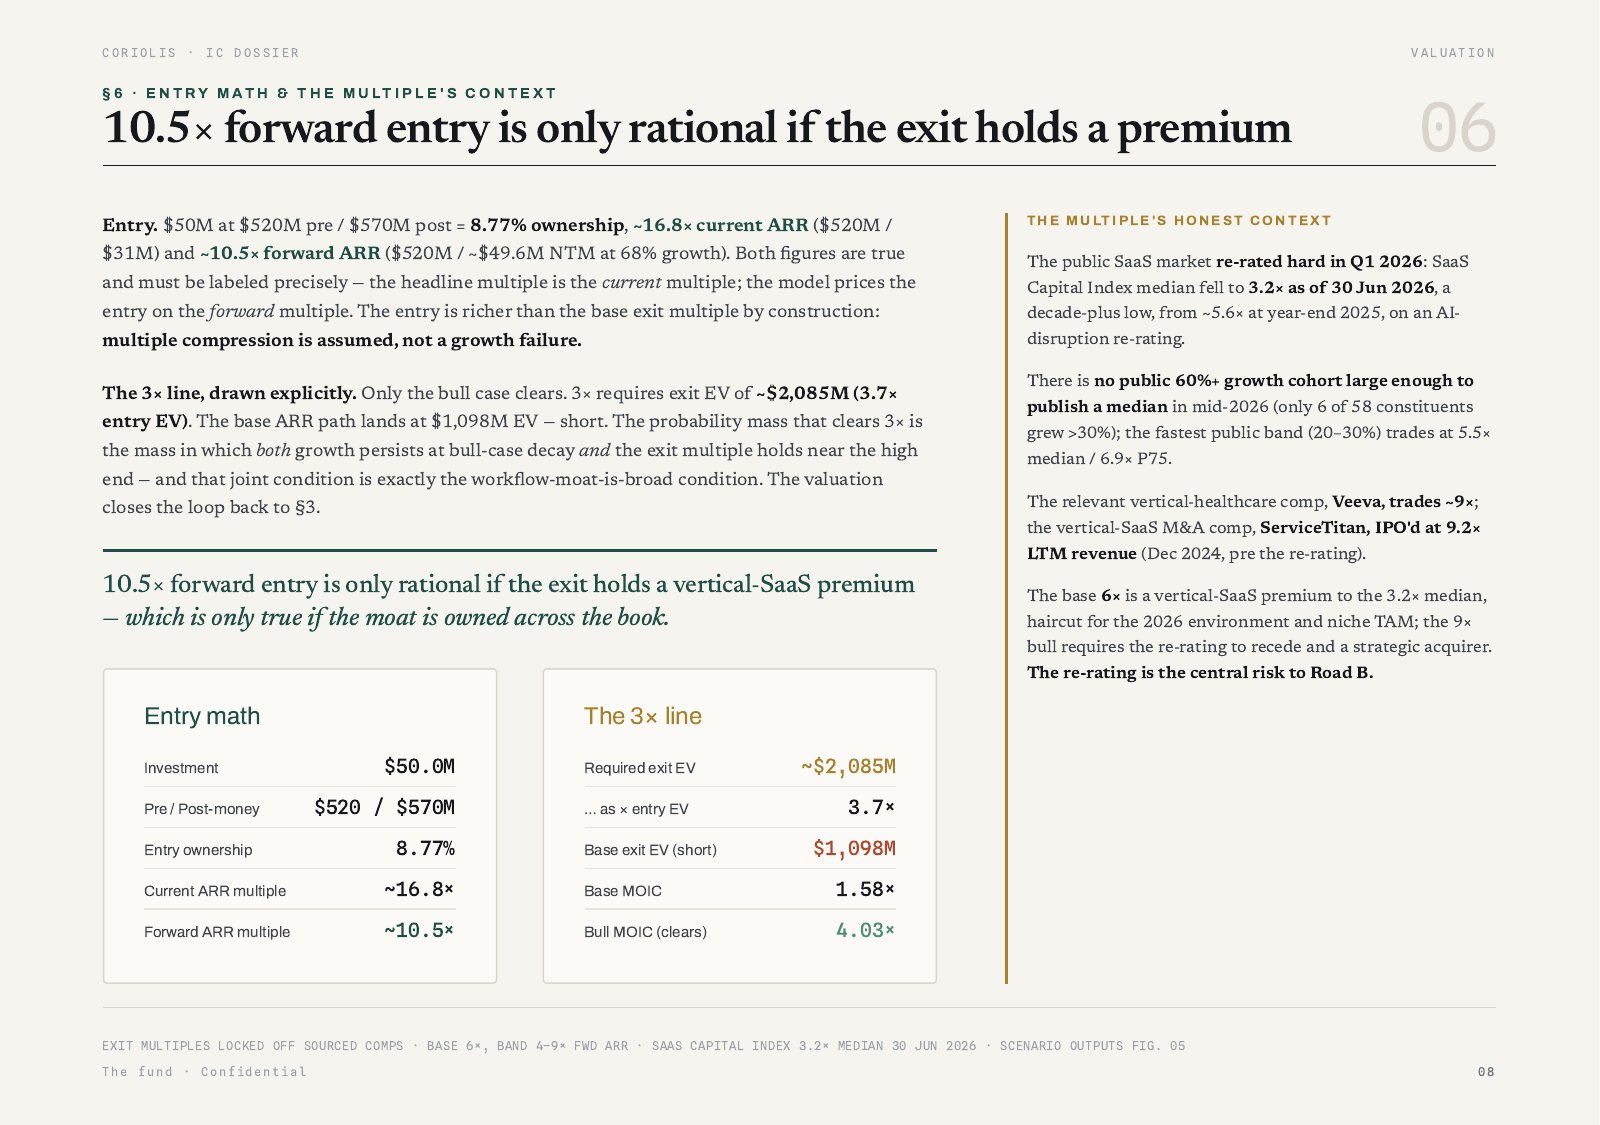
Task: Select the slide's main headline text
Action: (x=697, y=128)
